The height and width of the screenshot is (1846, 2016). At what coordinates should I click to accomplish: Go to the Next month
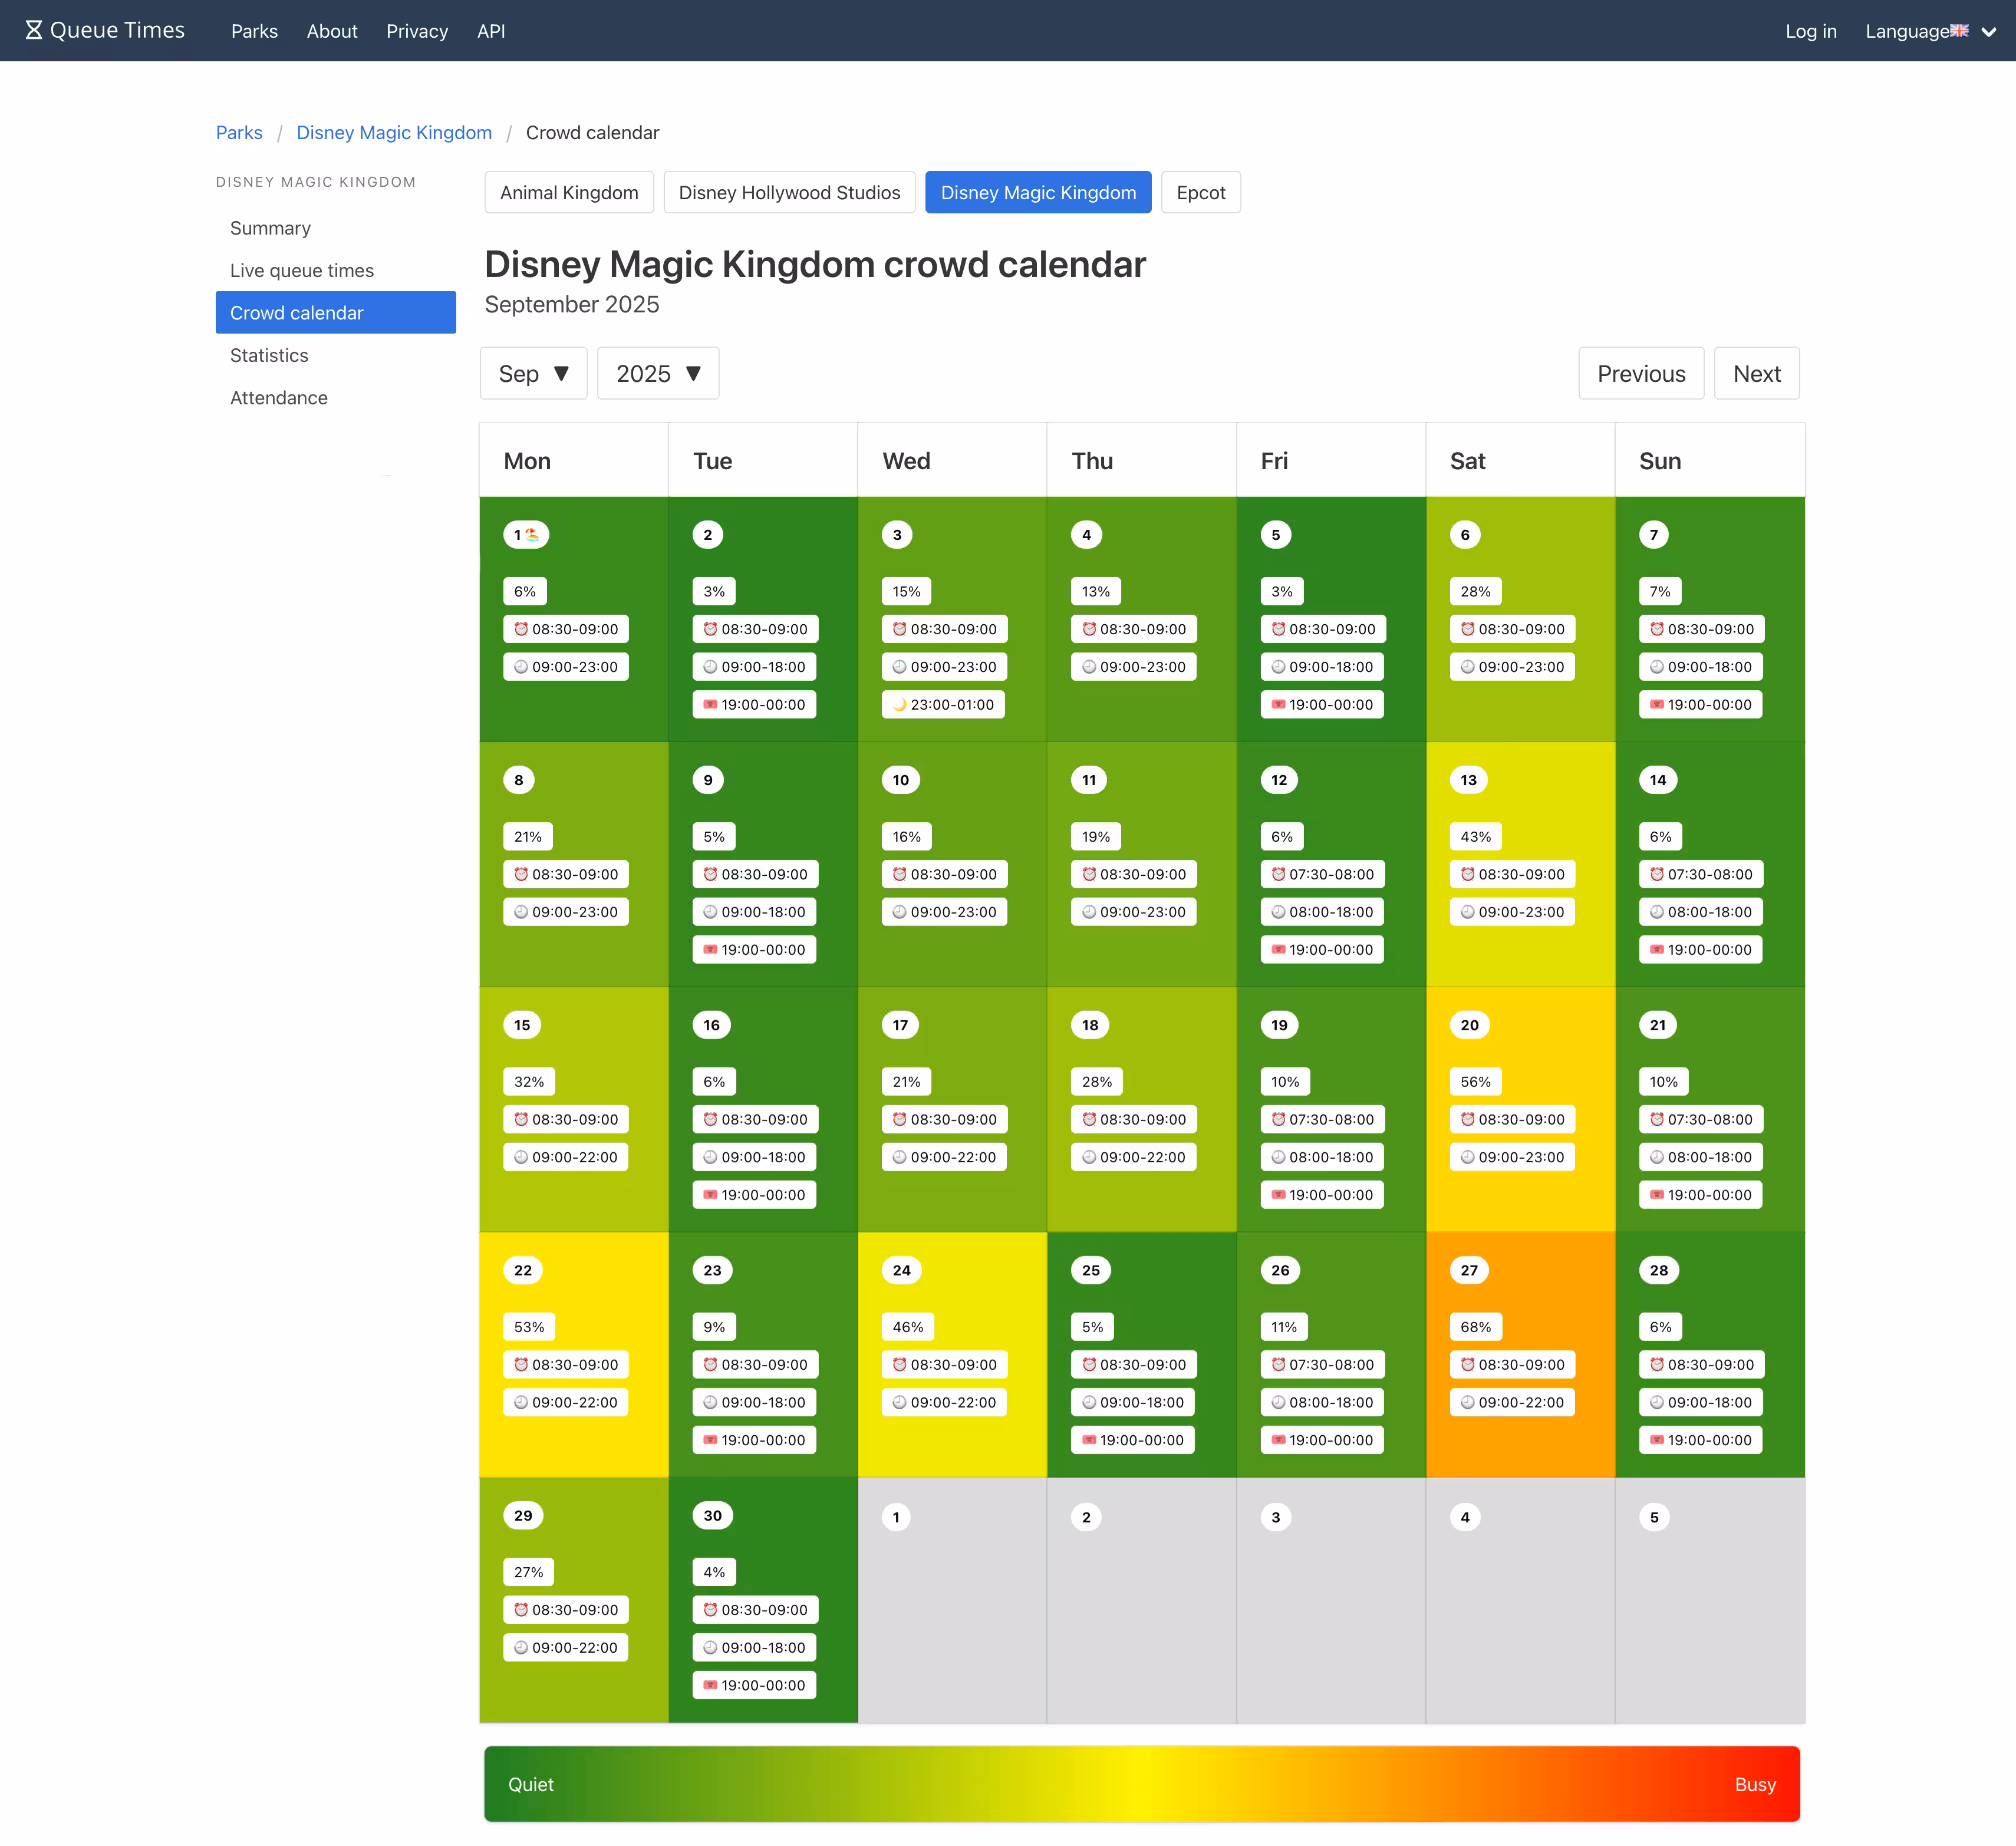click(1756, 374)
